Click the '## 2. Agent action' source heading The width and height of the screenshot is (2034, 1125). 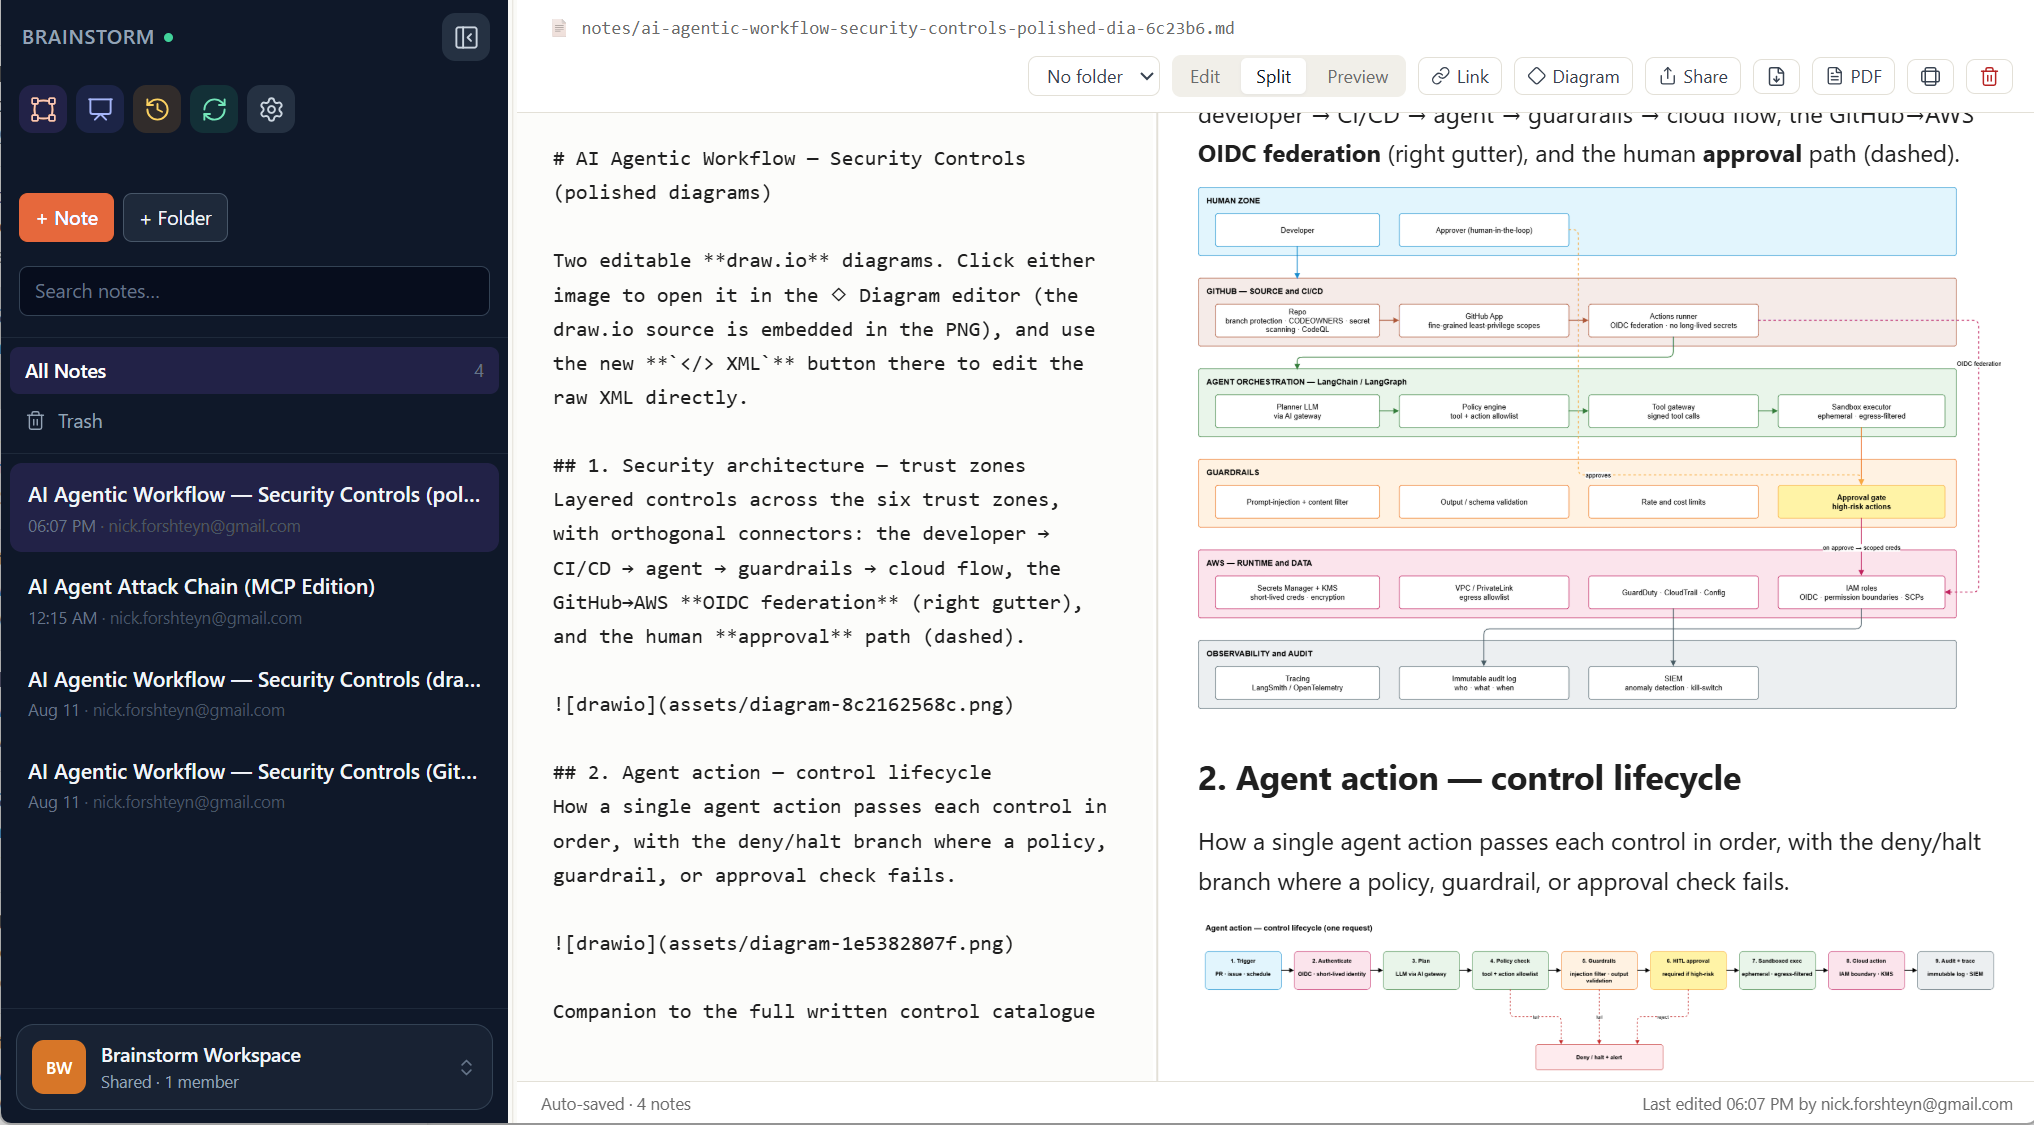point(772,772)
